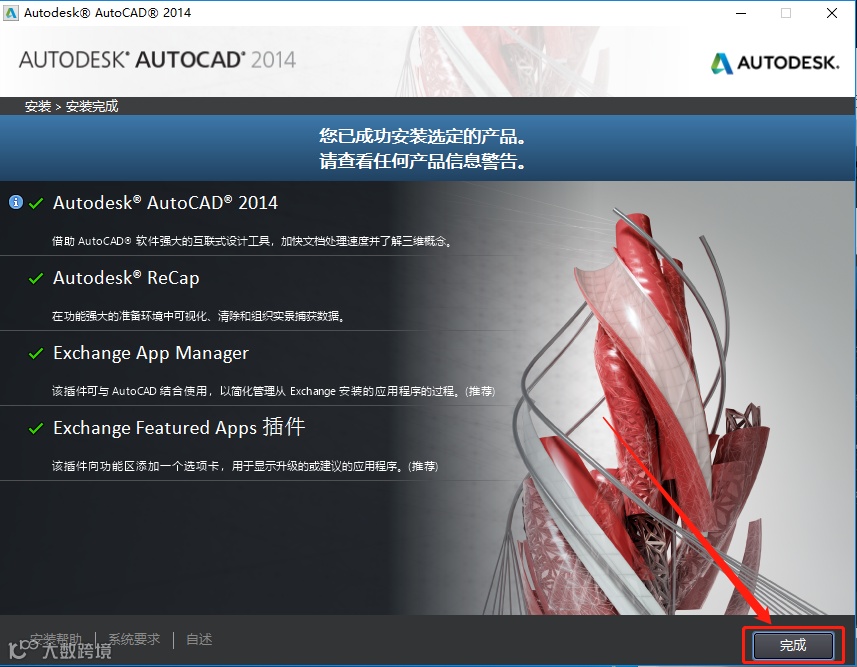The image size is (857, 667).
Task: Close the AutoCAD 2014 installer window
Action: point(832,13)
